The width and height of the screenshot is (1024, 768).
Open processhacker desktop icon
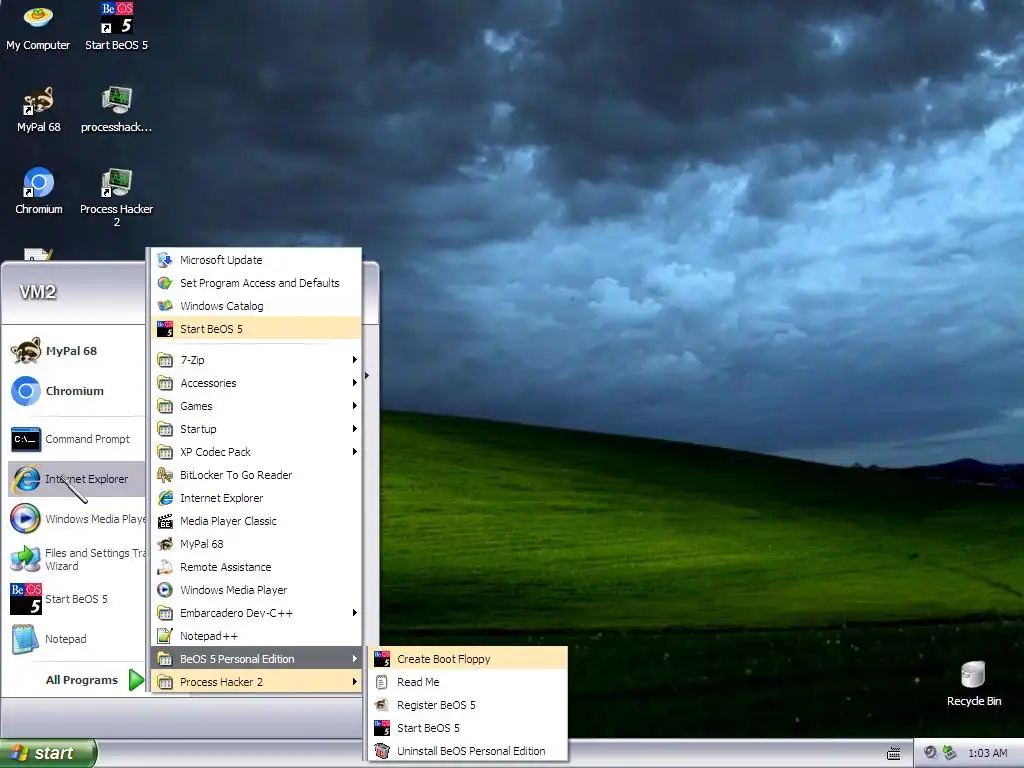[116, 110]
